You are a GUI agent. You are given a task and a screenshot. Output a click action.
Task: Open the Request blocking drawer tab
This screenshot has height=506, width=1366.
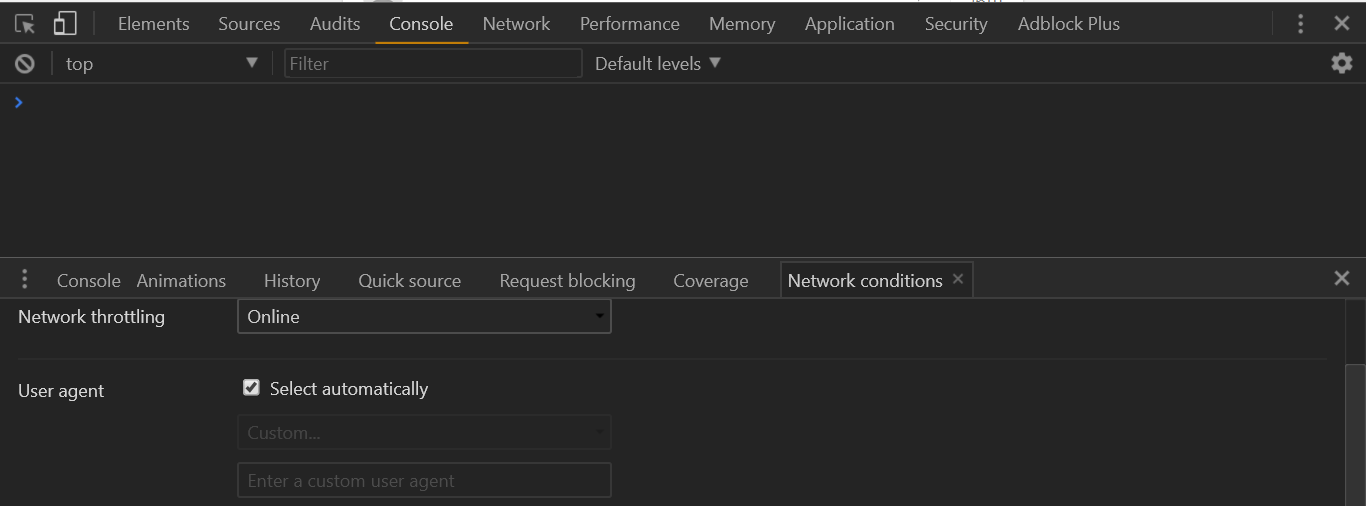pyautogui.click(x=567, y=281)
